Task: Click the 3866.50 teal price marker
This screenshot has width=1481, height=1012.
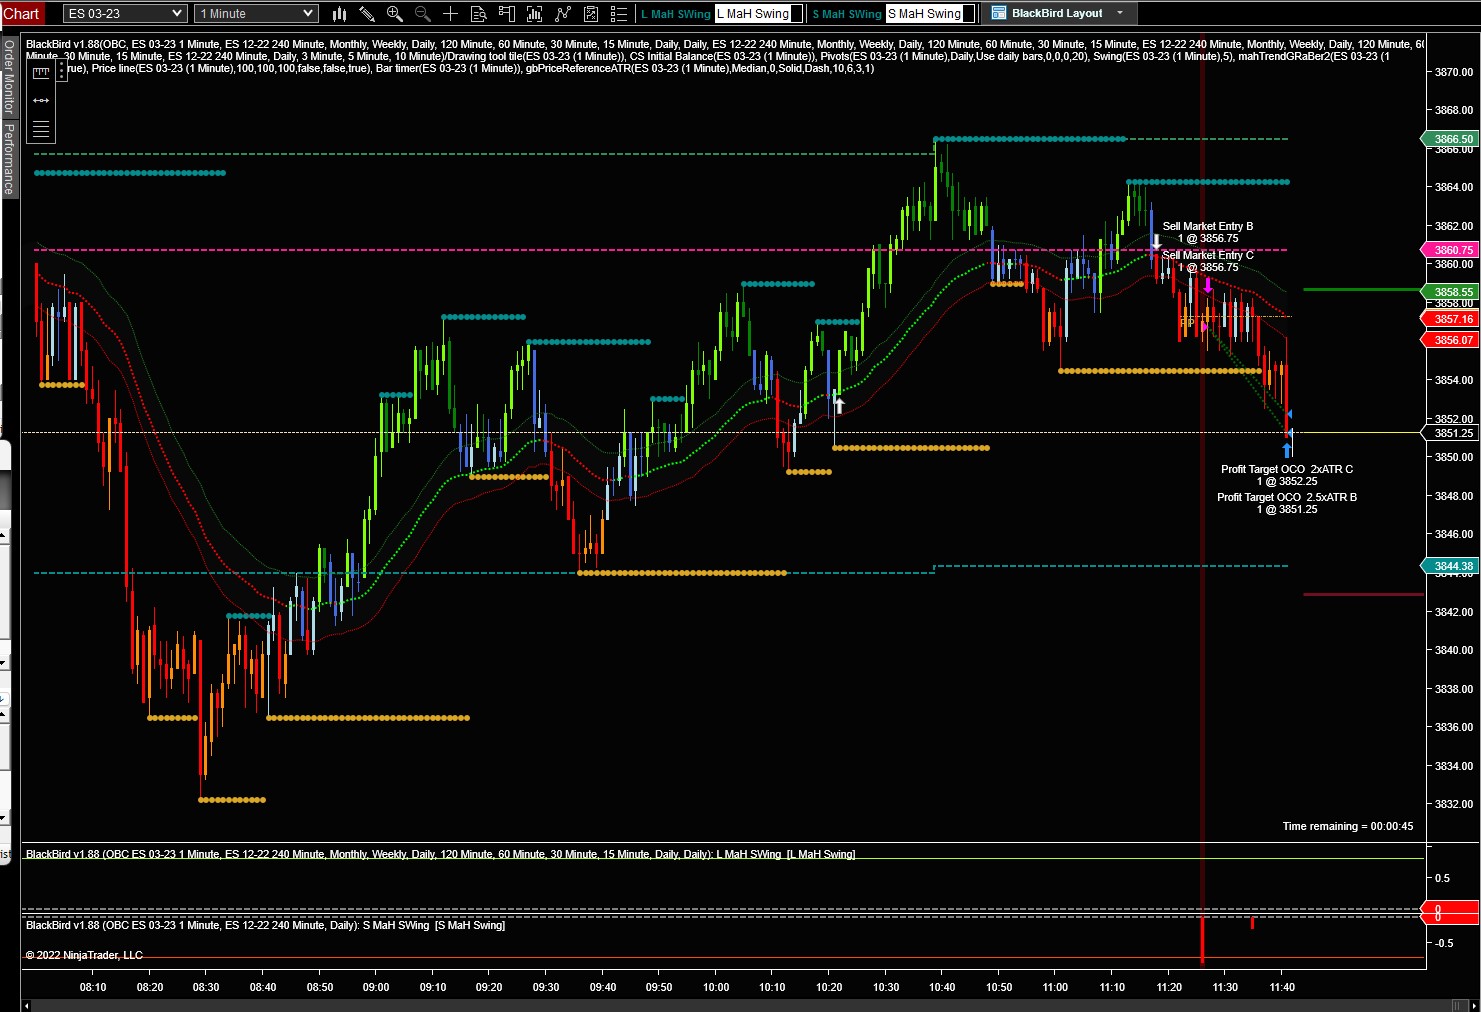Action: (x=1450, y=139)
